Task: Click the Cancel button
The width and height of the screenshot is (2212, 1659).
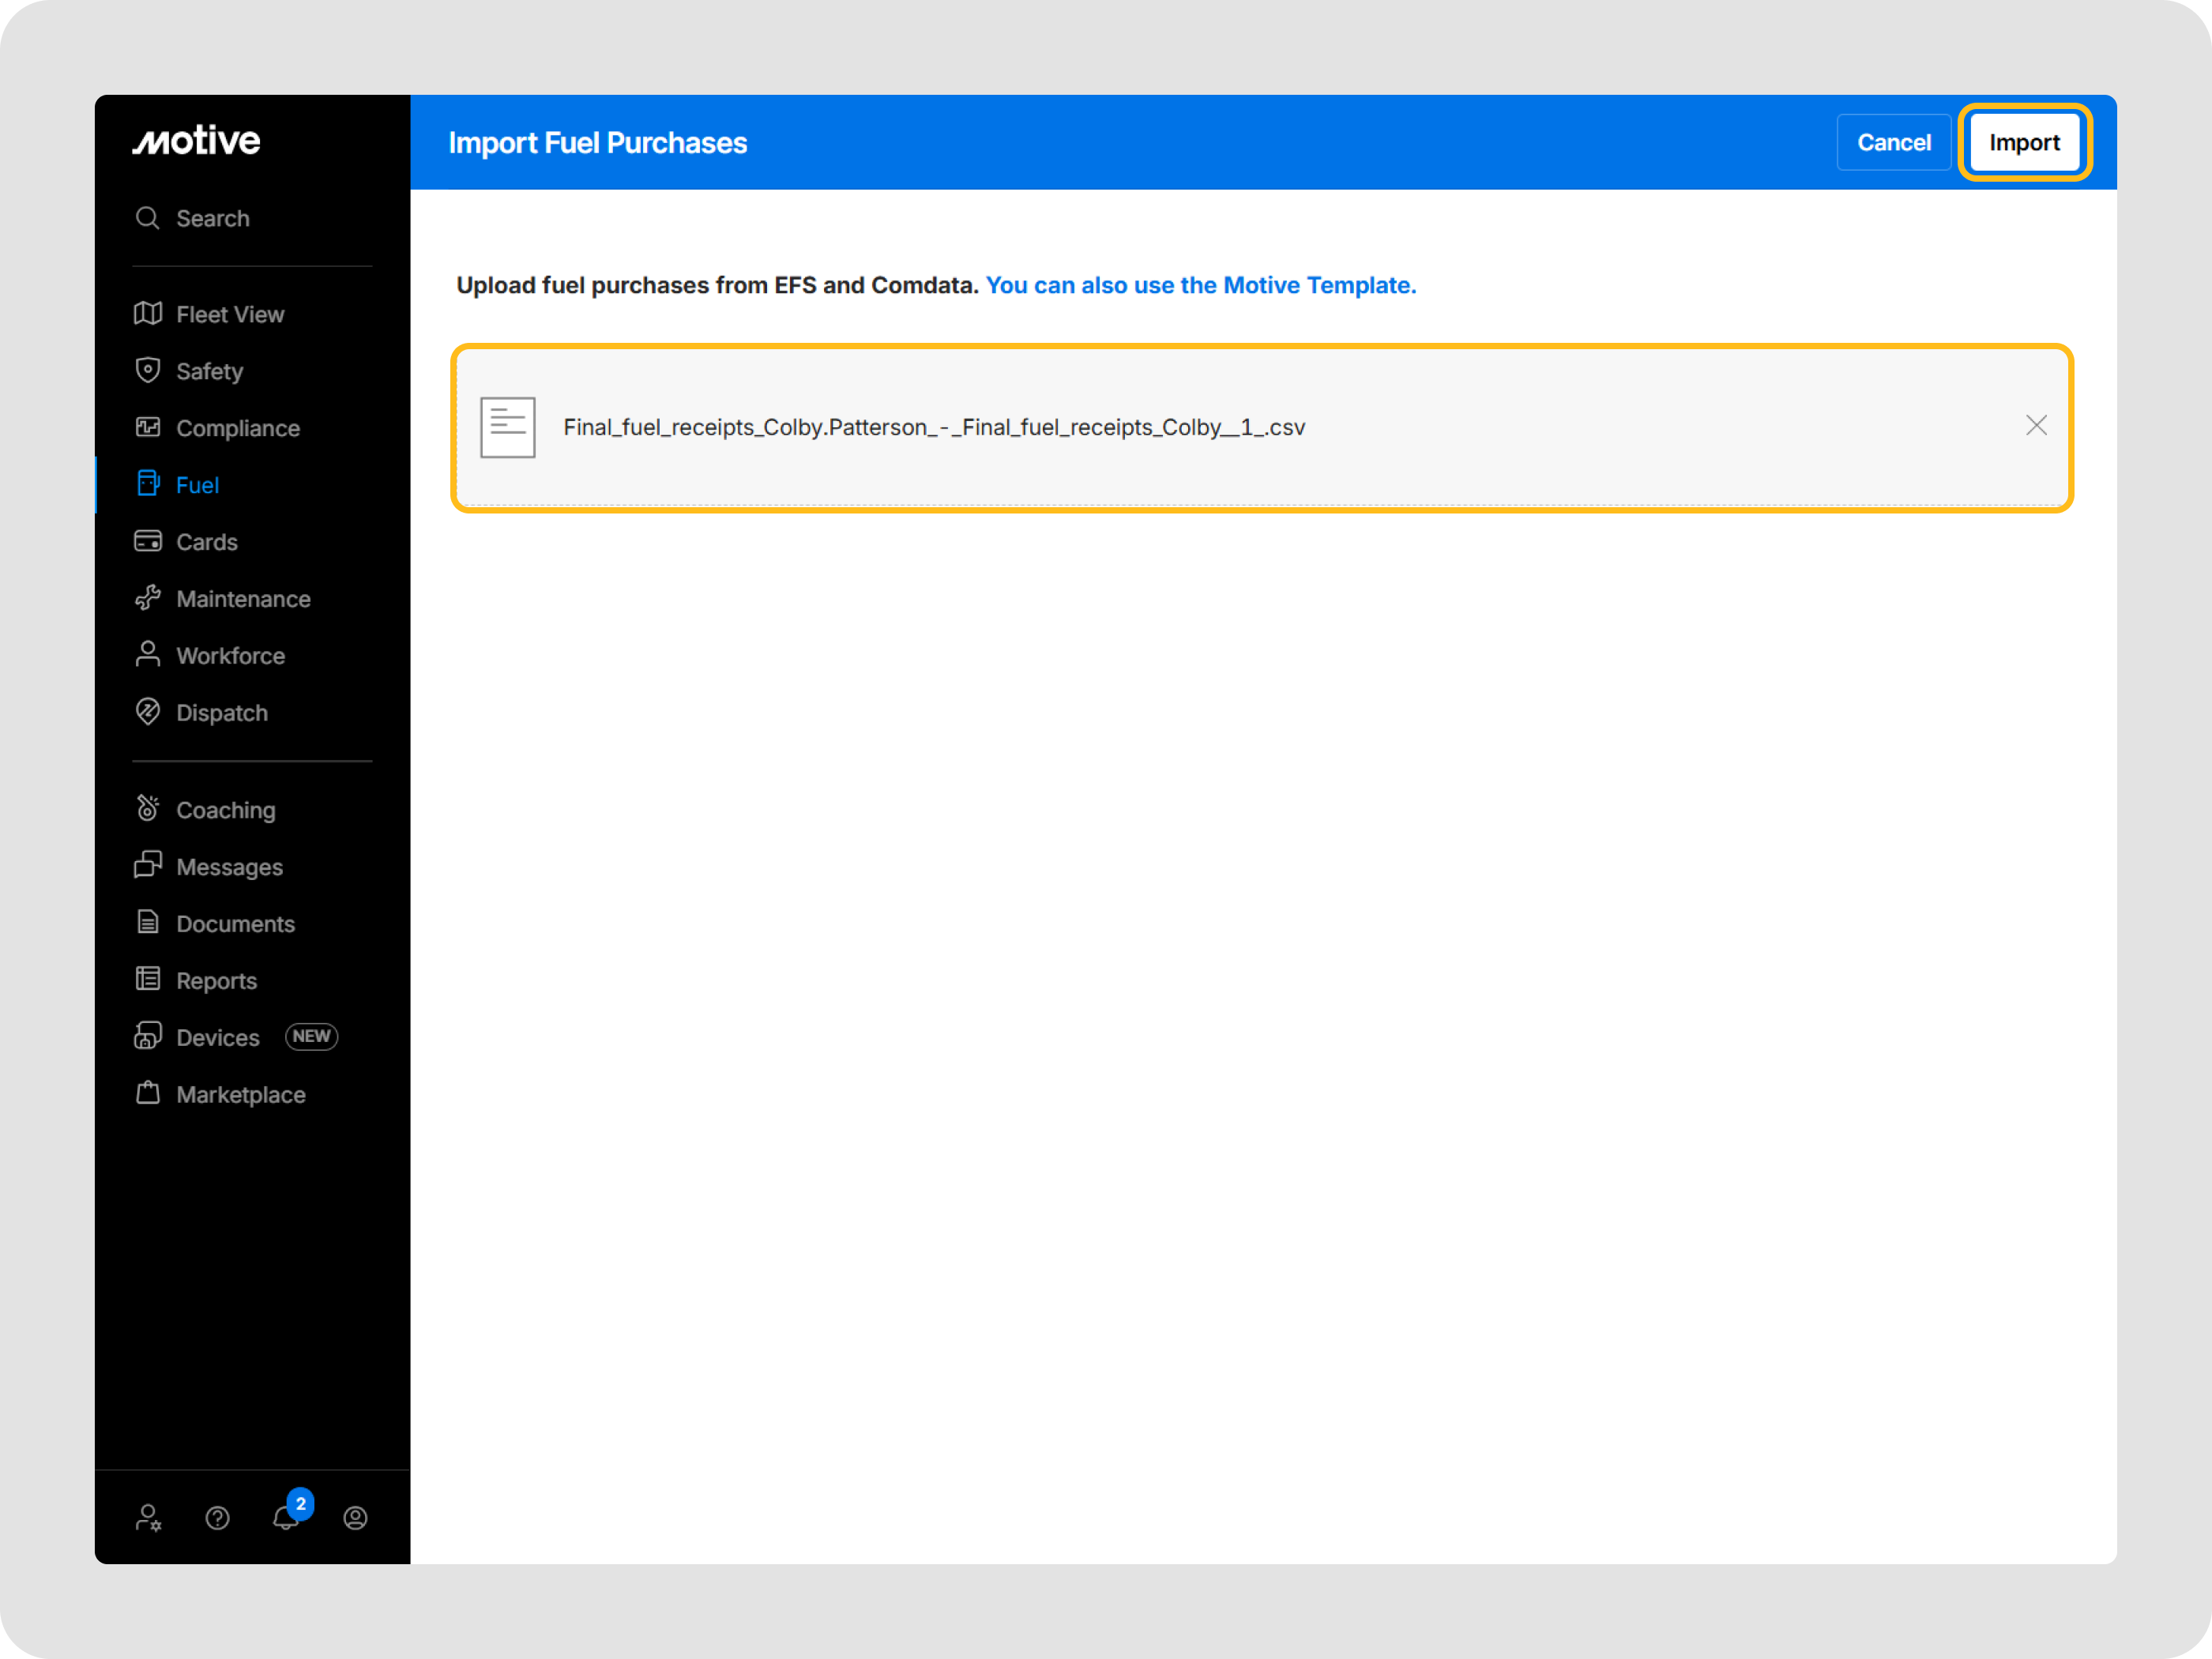Action: point(1893,142)
